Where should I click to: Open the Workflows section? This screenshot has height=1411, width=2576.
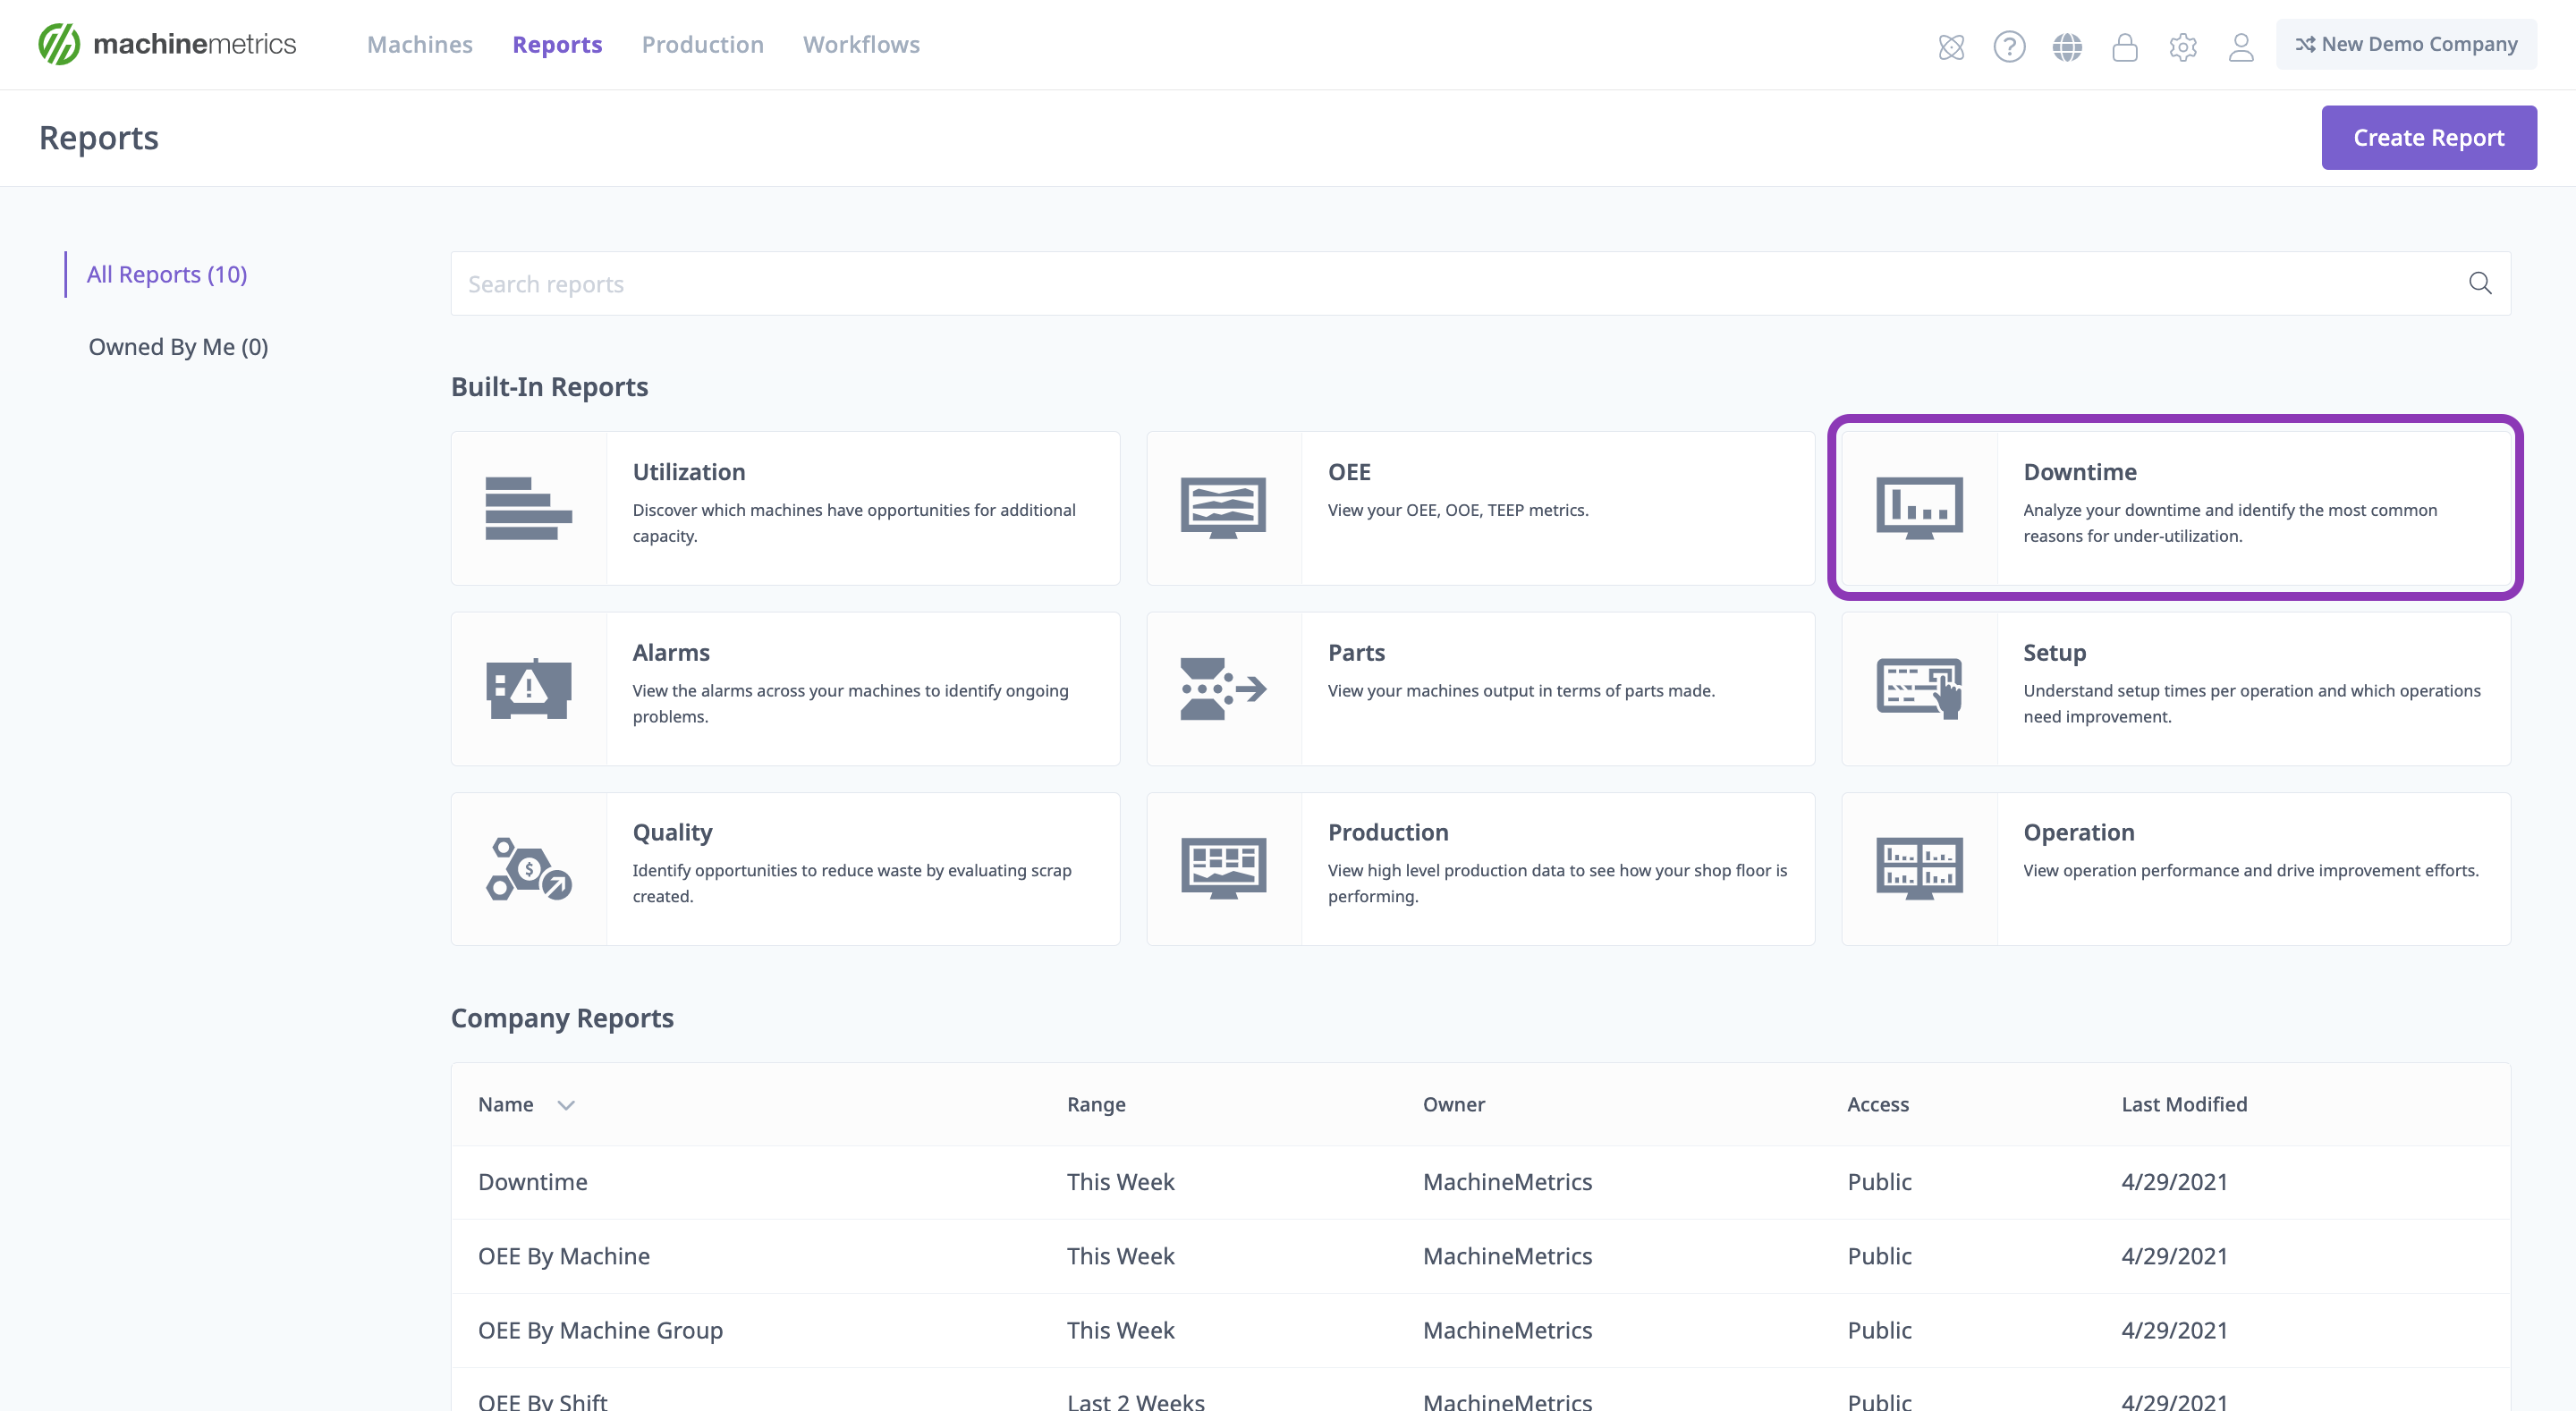(861, 44)
